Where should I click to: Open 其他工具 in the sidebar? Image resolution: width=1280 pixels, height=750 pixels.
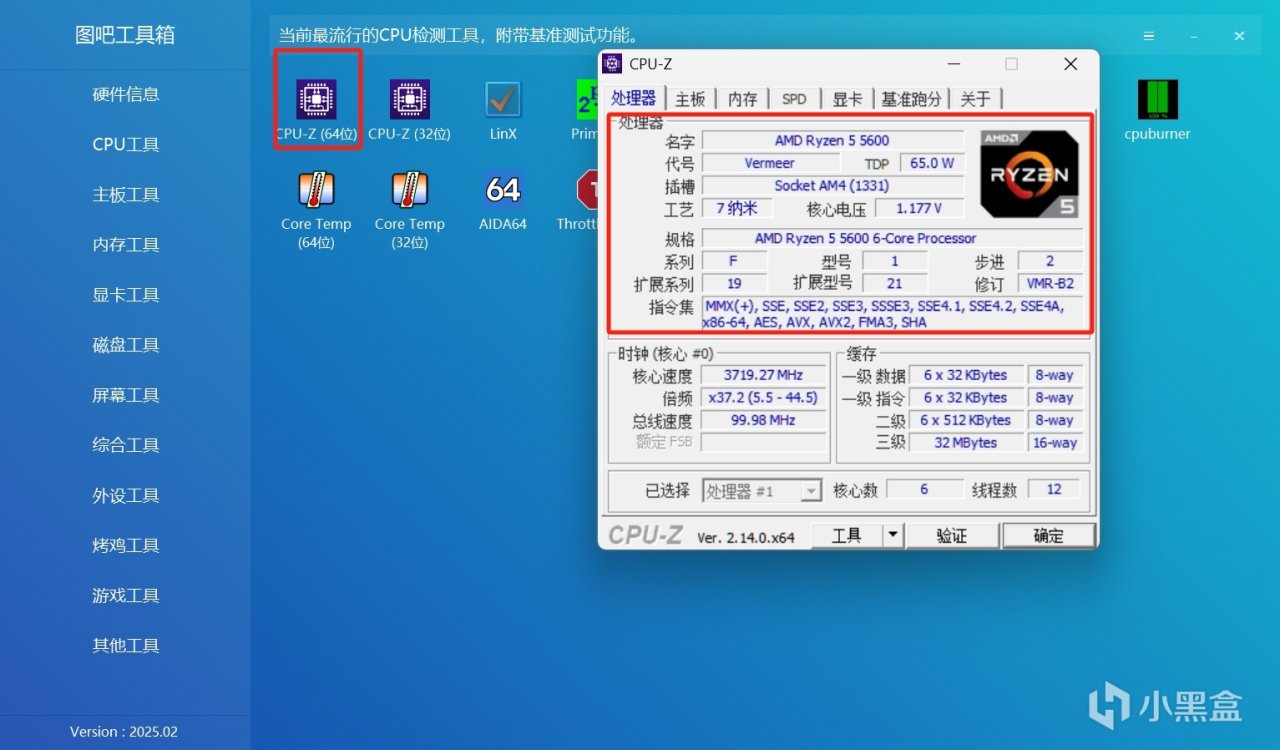(126, 645)
